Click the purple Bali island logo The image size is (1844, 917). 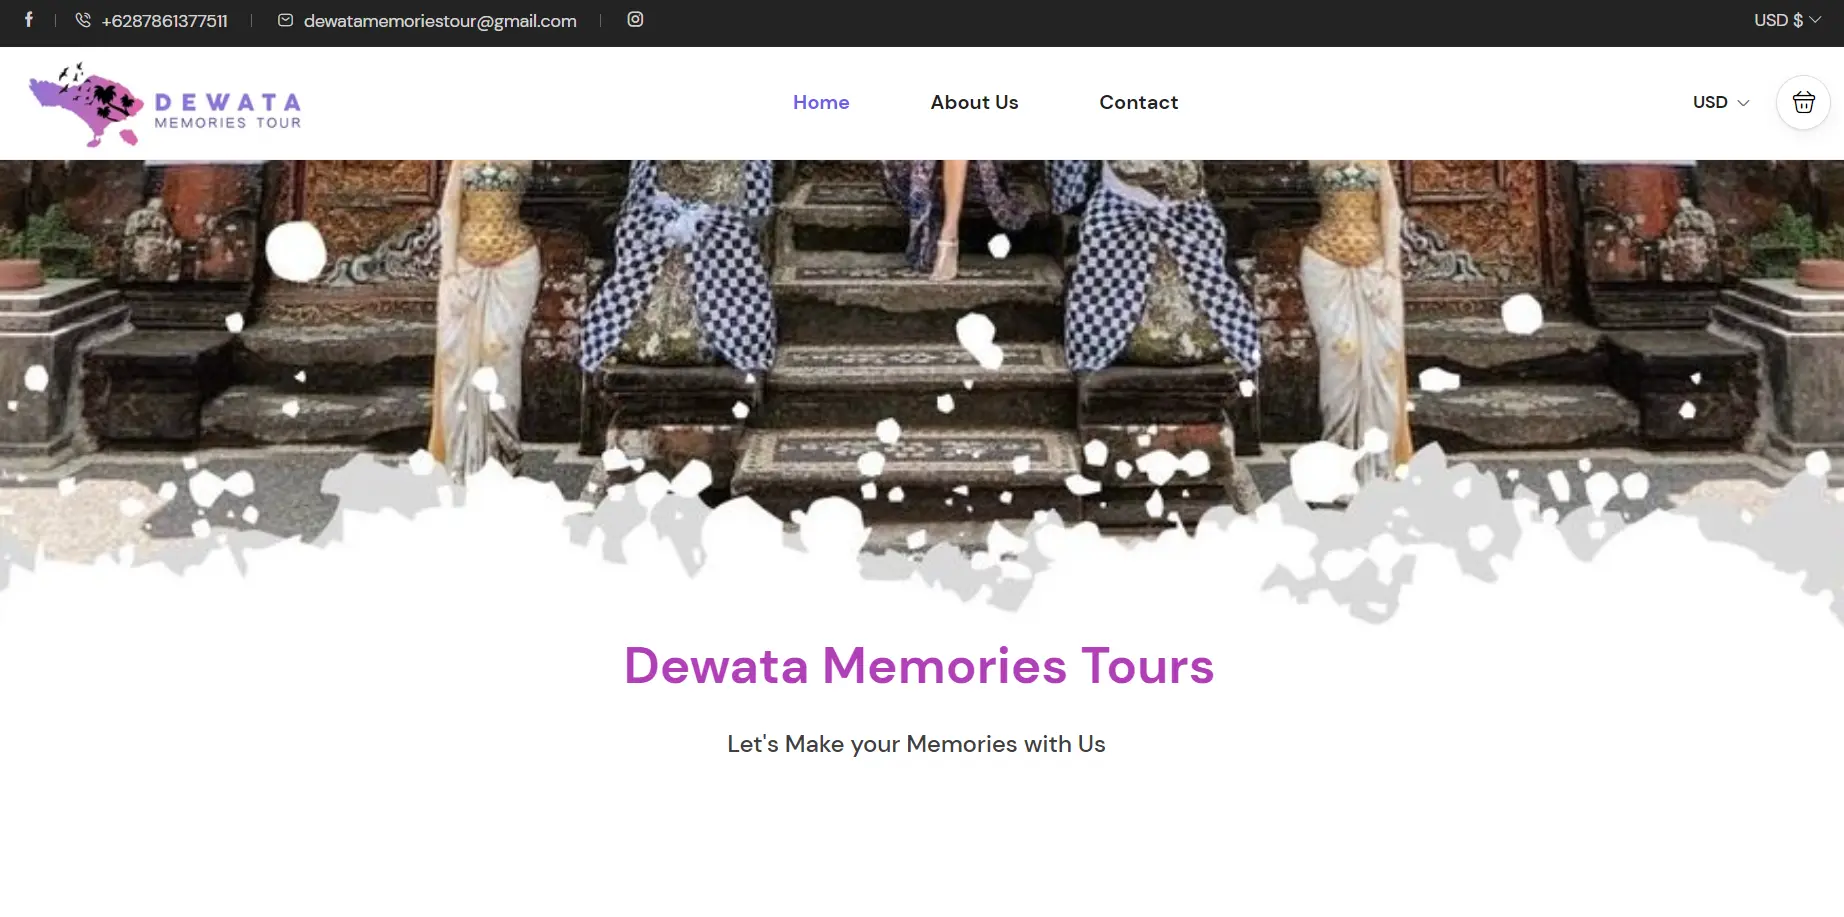87,104
